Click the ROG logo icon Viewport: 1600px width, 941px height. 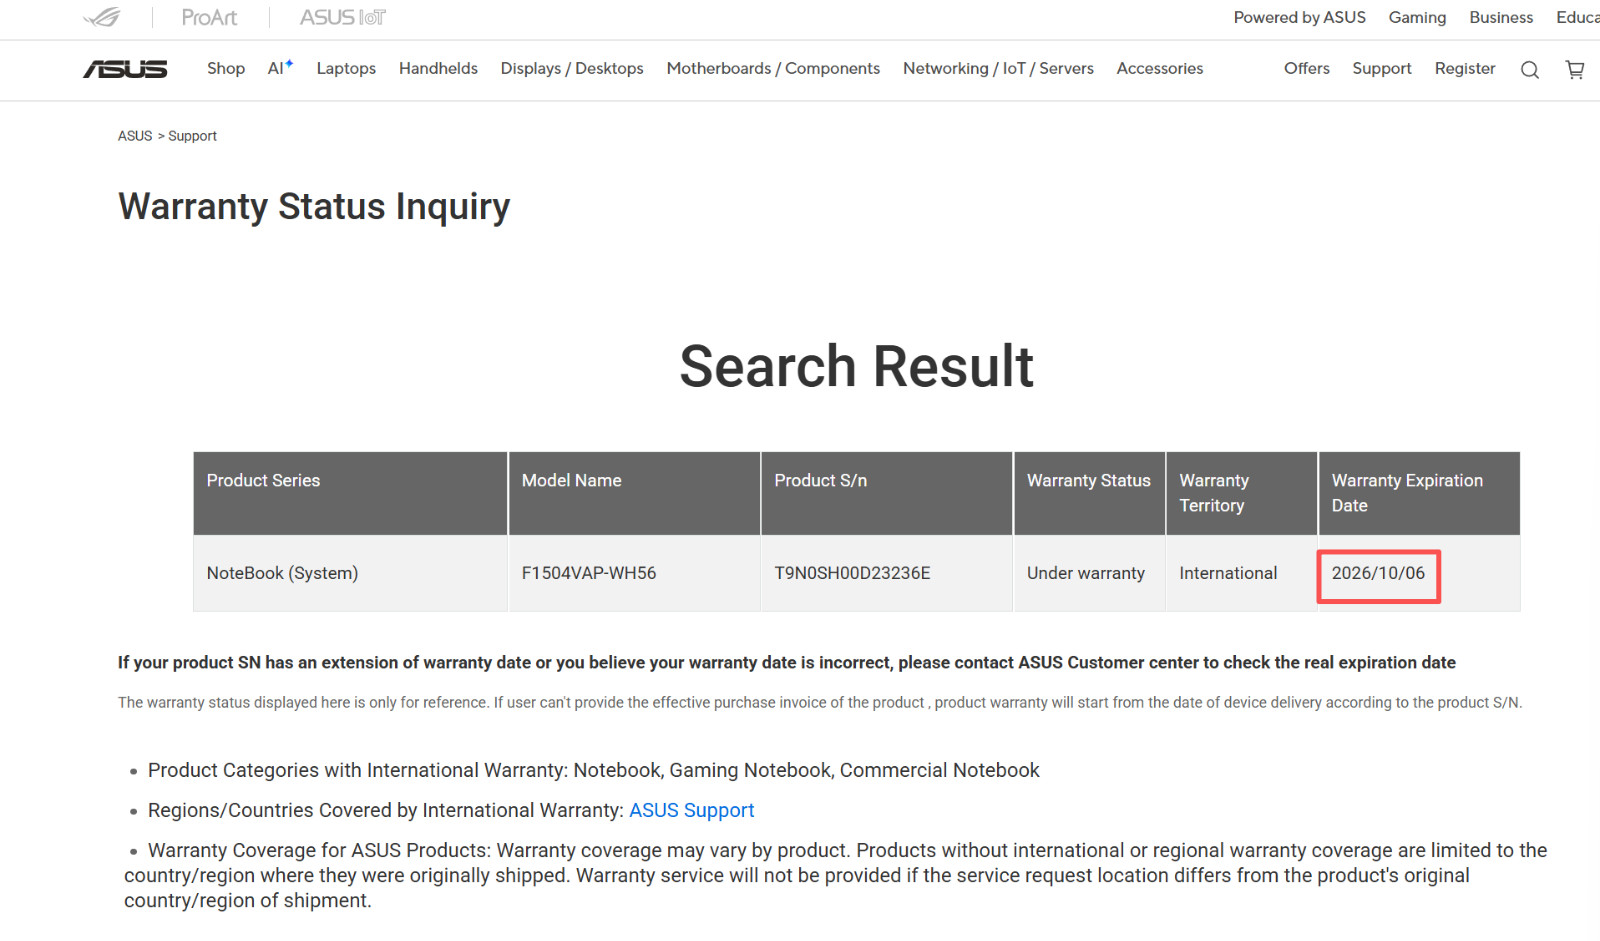pos(102,17)
